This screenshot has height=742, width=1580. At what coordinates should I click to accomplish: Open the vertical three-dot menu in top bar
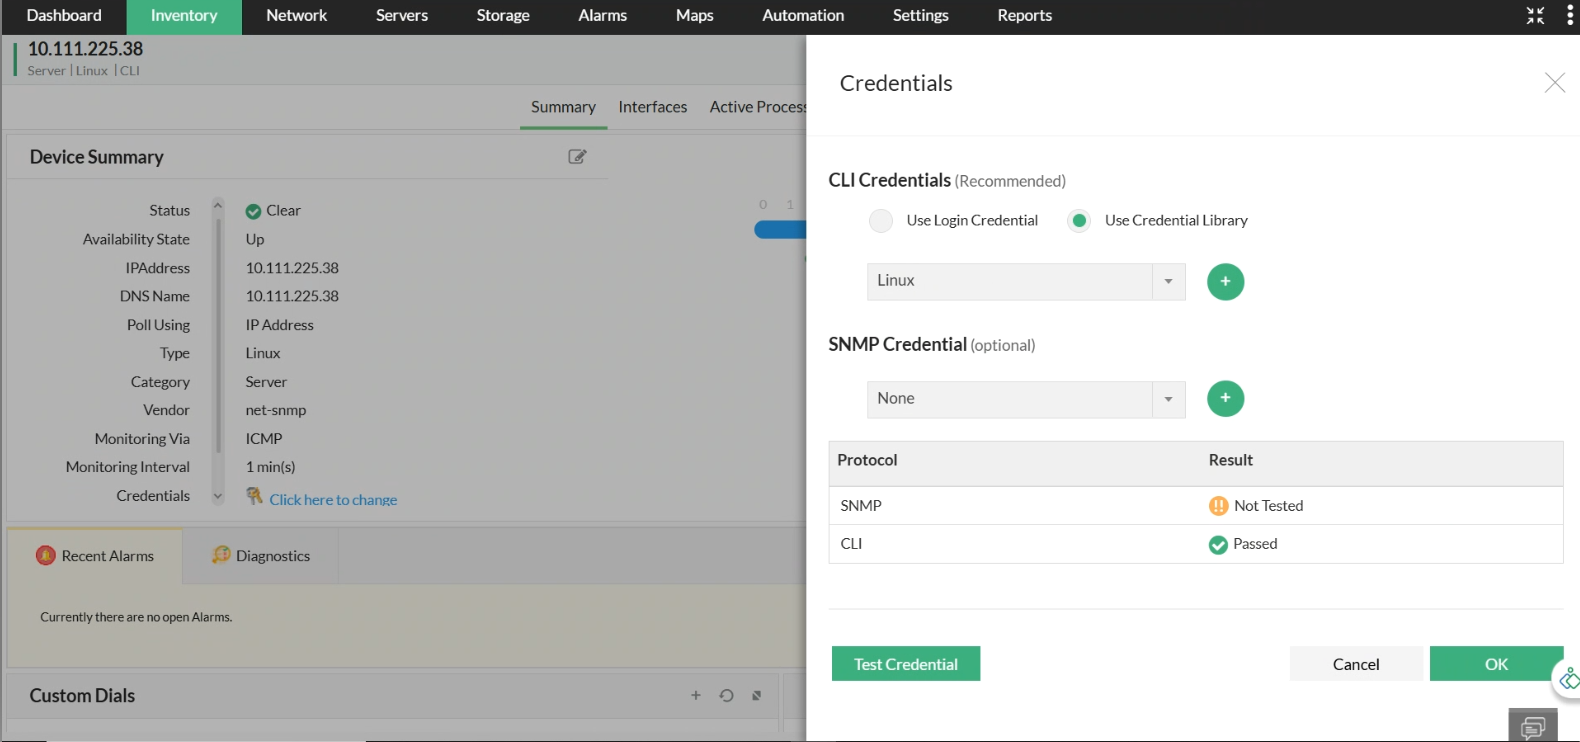point(1569,15)
